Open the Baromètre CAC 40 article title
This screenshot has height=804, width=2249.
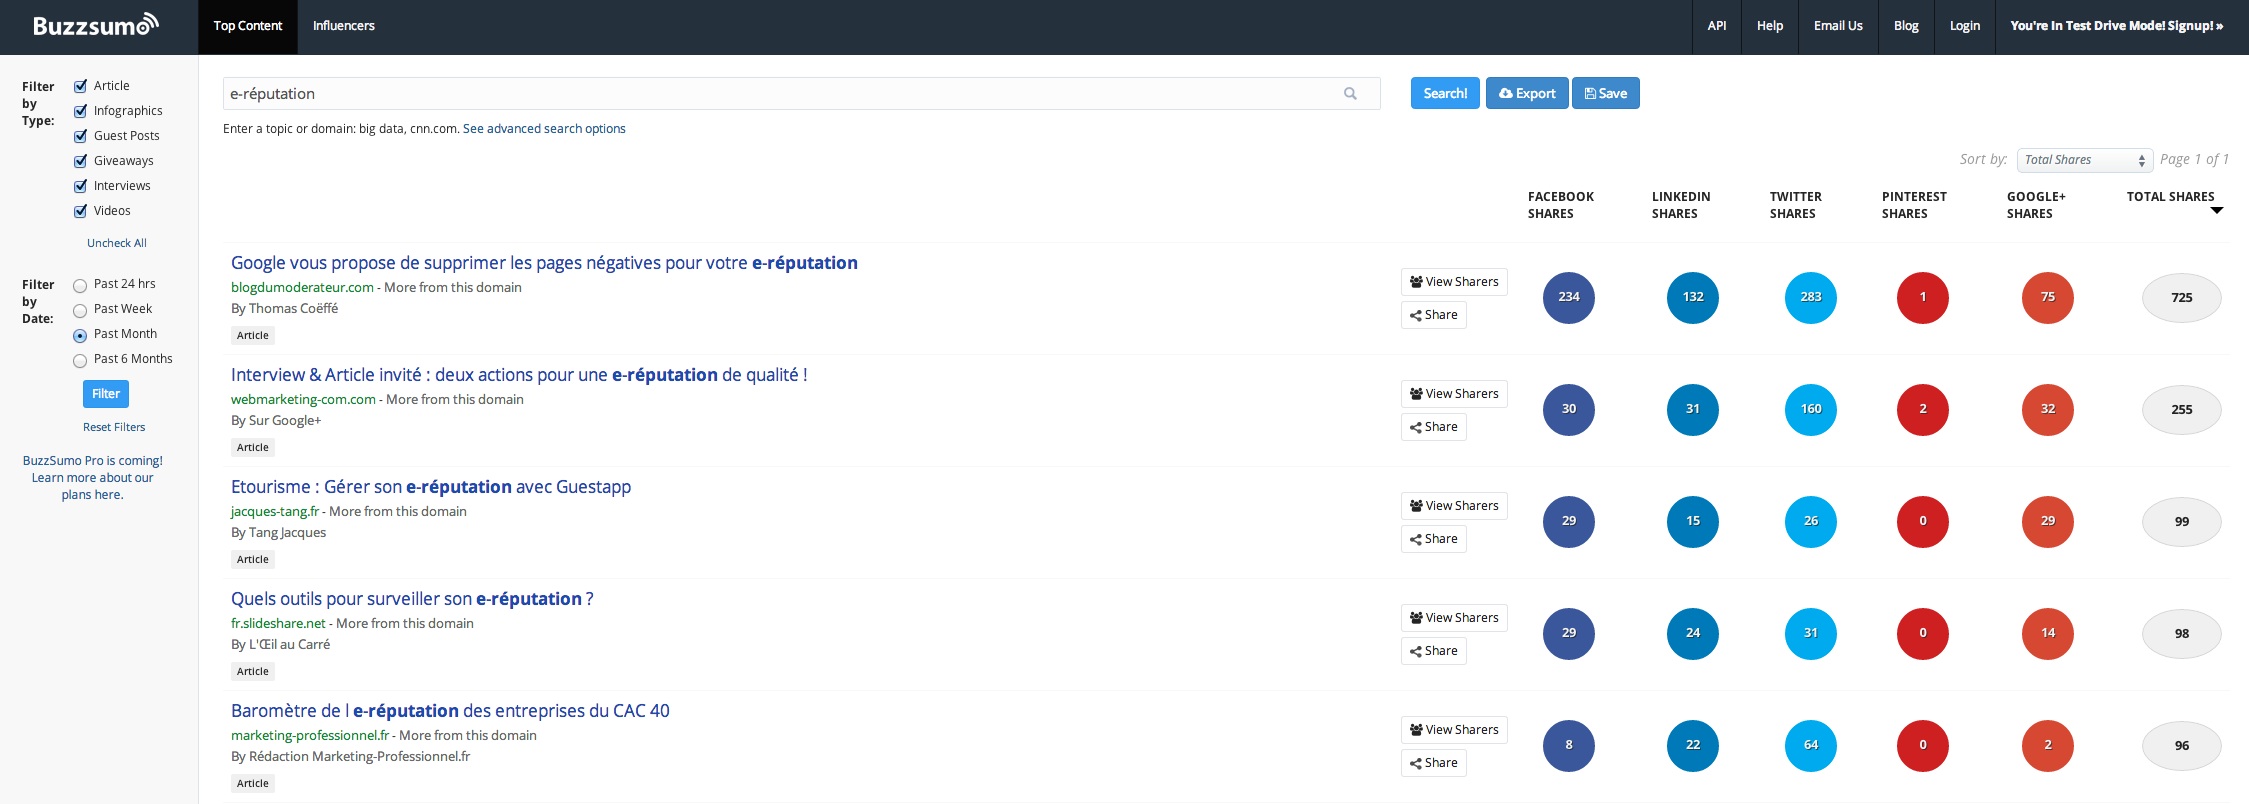pyautogui.click(x=450, y=711)
